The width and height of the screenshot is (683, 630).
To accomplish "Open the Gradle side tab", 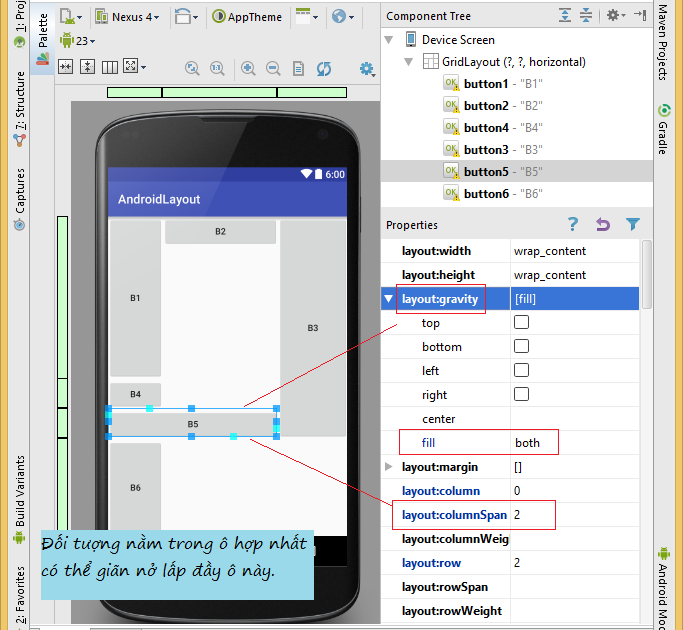I will [x=663, y=130].
